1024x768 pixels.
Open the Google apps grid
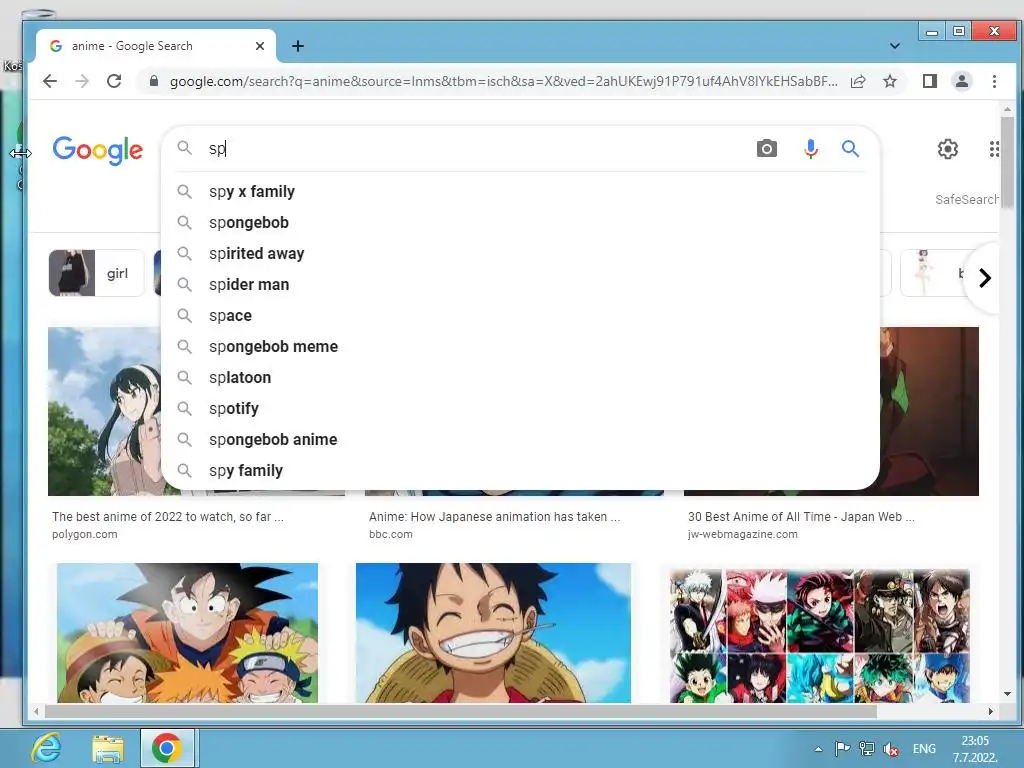(x=993, y=149)
